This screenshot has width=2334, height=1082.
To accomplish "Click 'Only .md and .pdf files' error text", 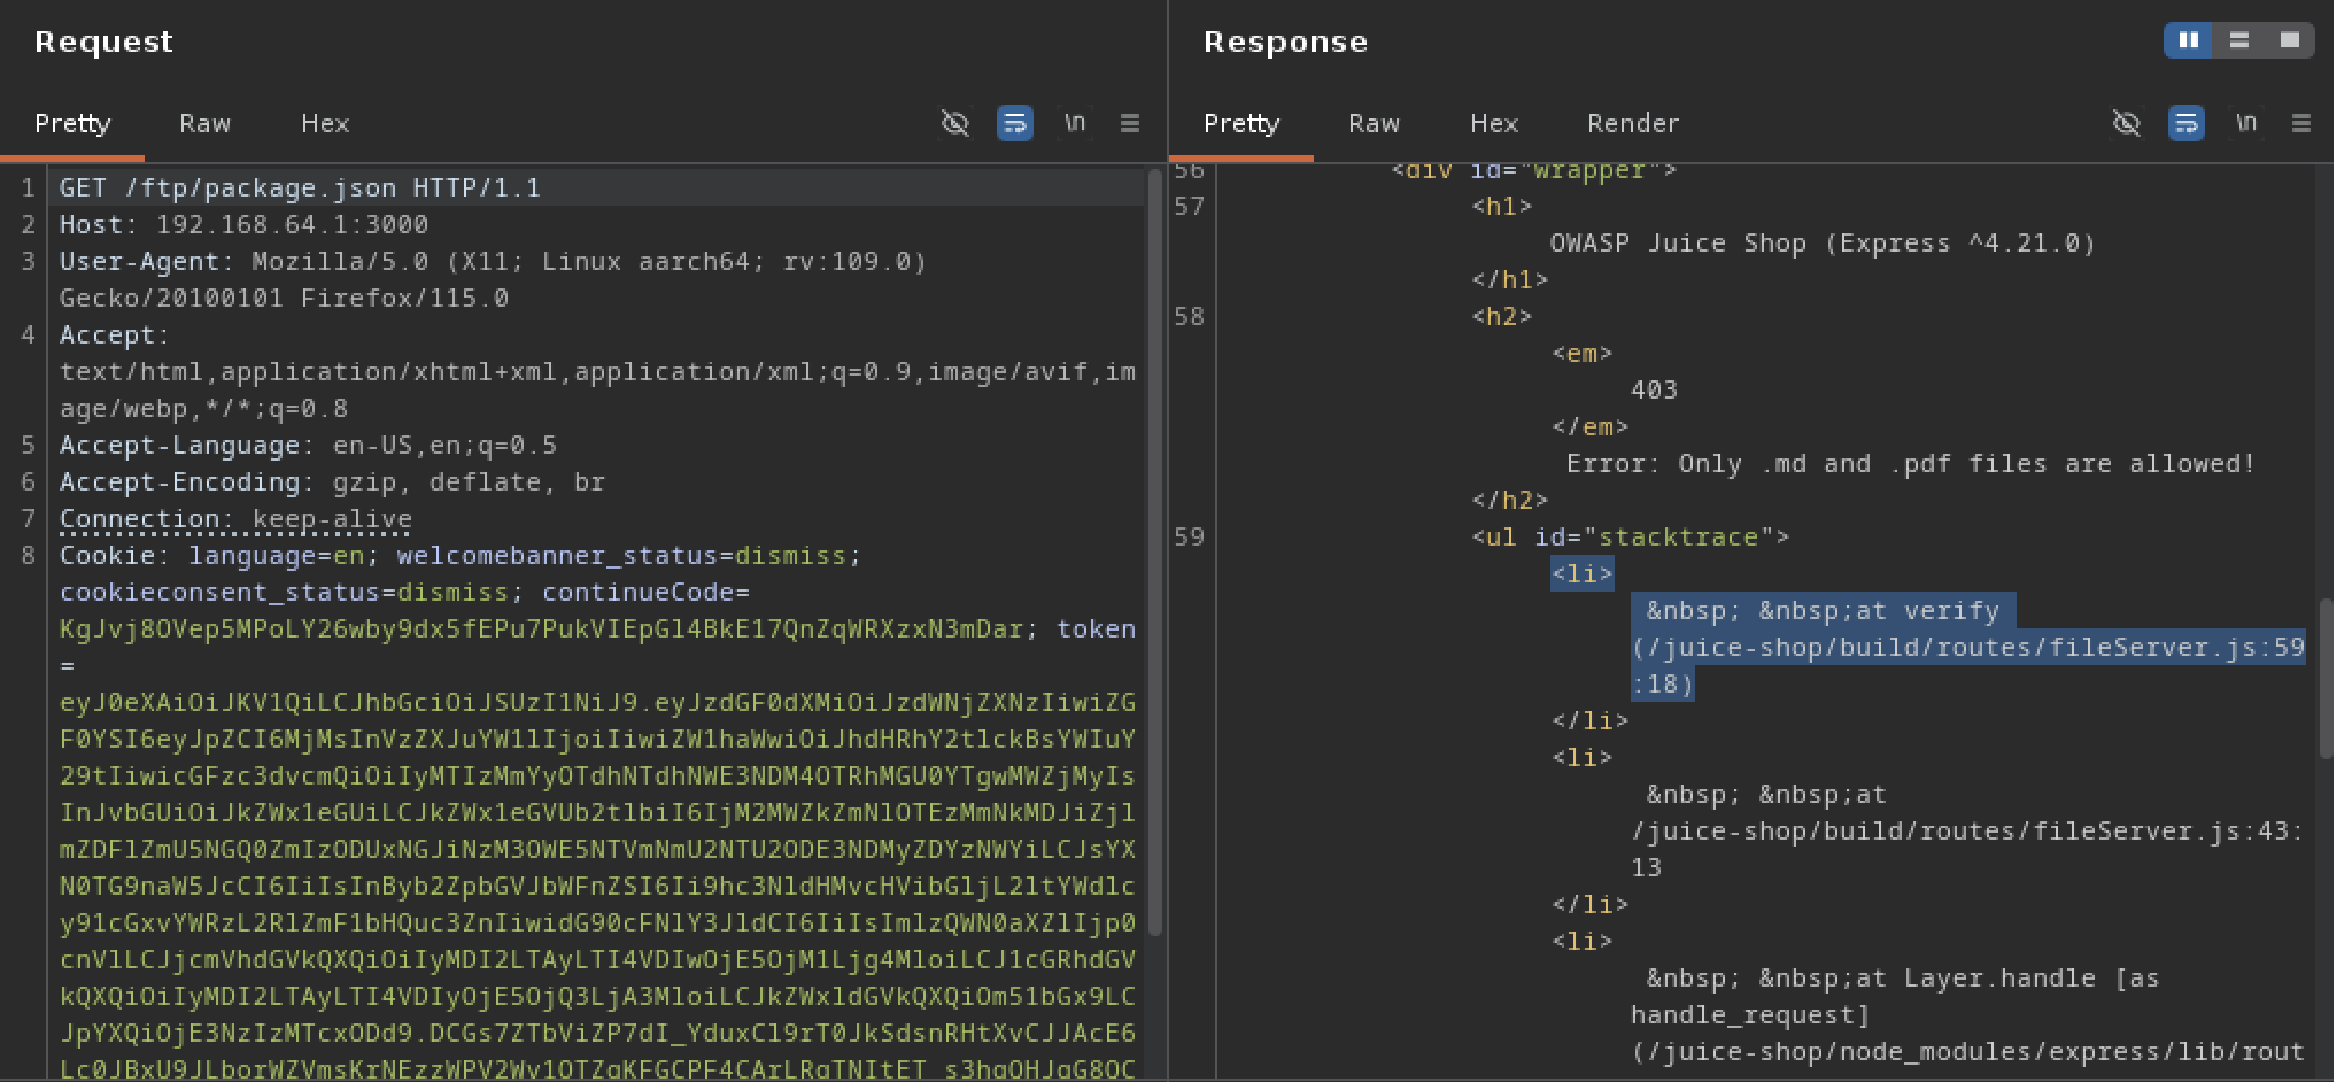I will coord(1910,464).
